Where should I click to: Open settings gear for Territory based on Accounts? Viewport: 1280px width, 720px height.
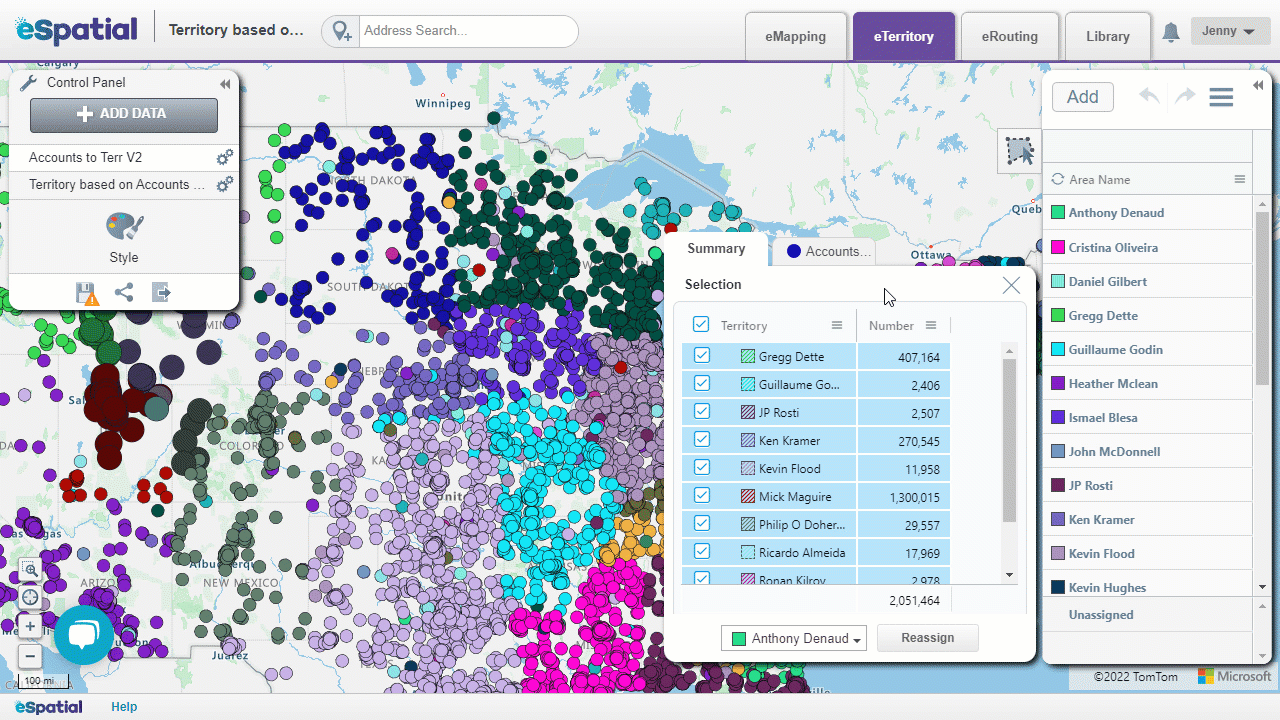(x=225, y=184)
